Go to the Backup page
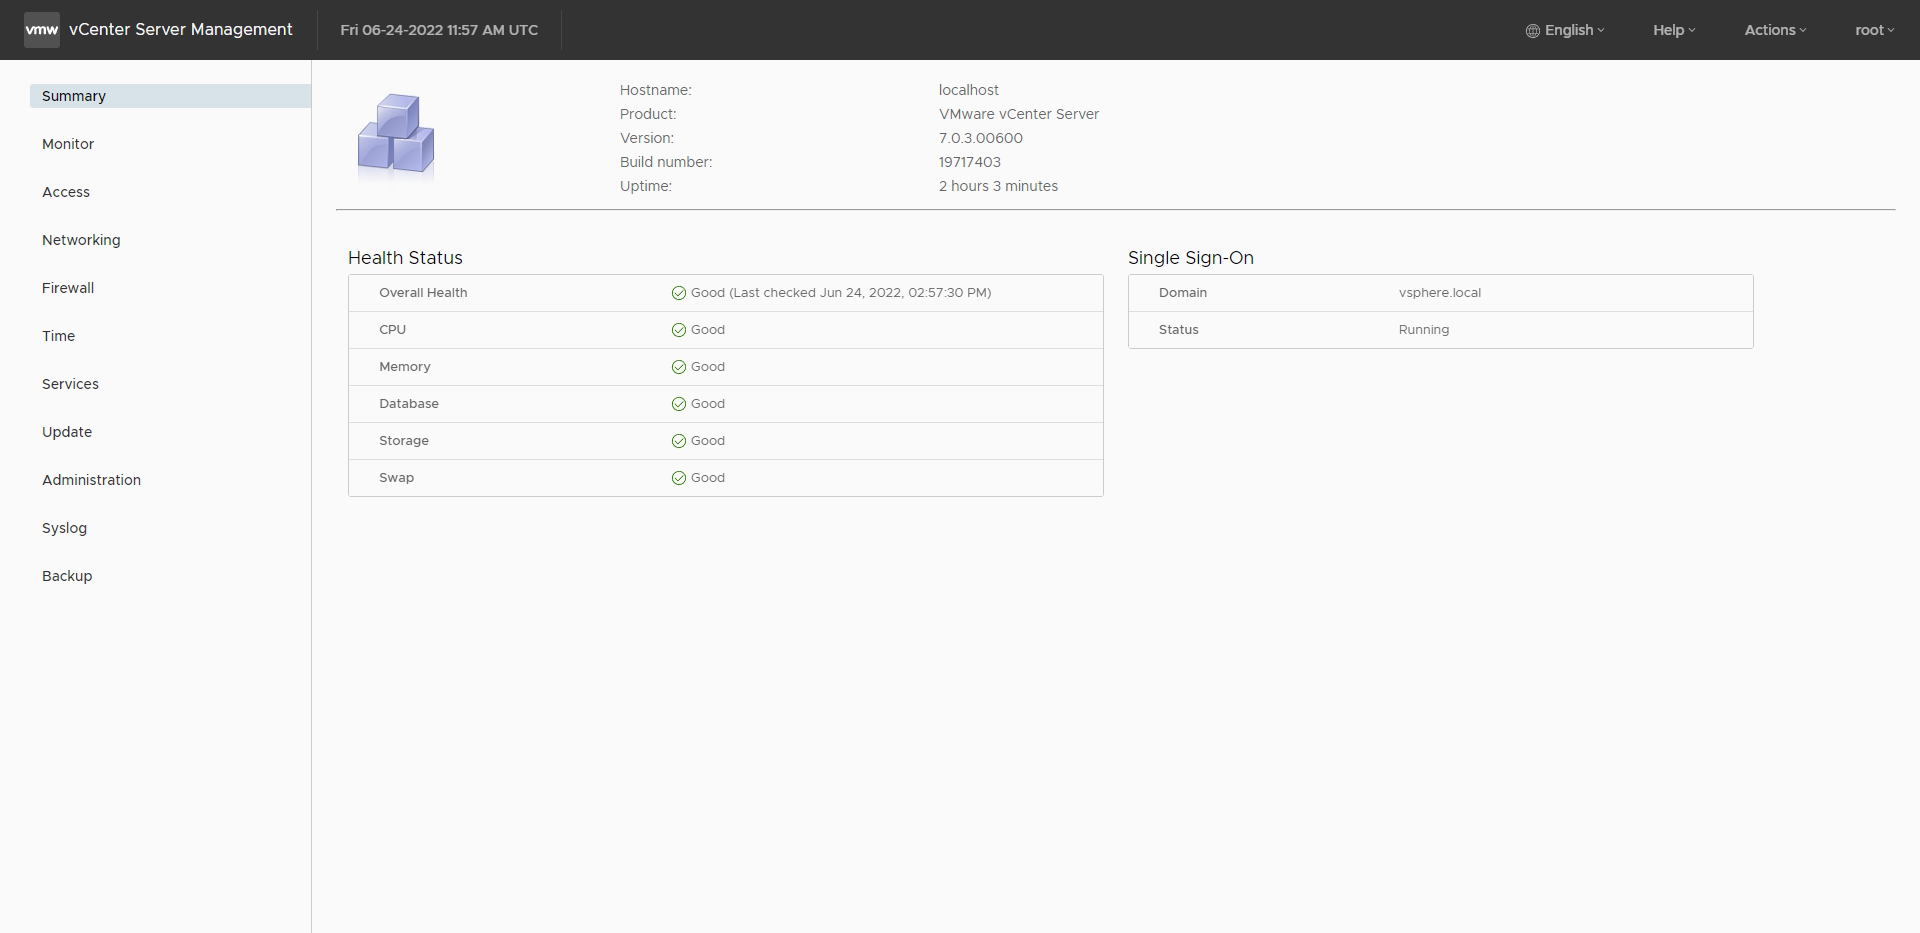 (67, 576)
